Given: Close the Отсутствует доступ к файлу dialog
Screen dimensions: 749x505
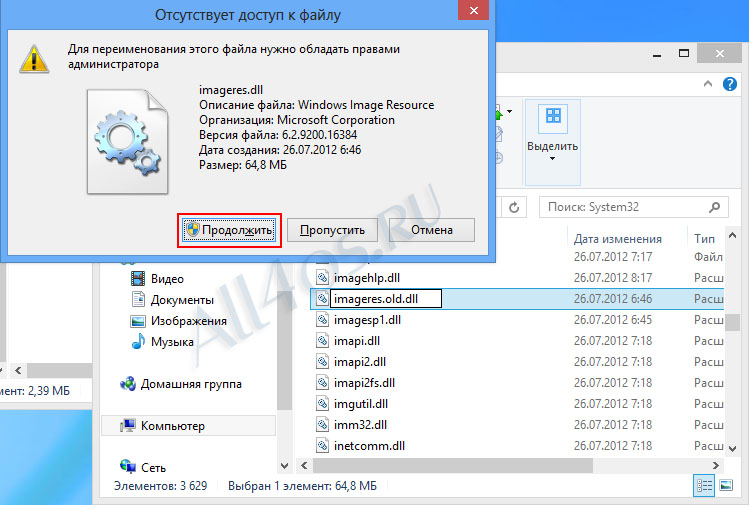Looking at the screenshot, I should [x=473, y=10].
